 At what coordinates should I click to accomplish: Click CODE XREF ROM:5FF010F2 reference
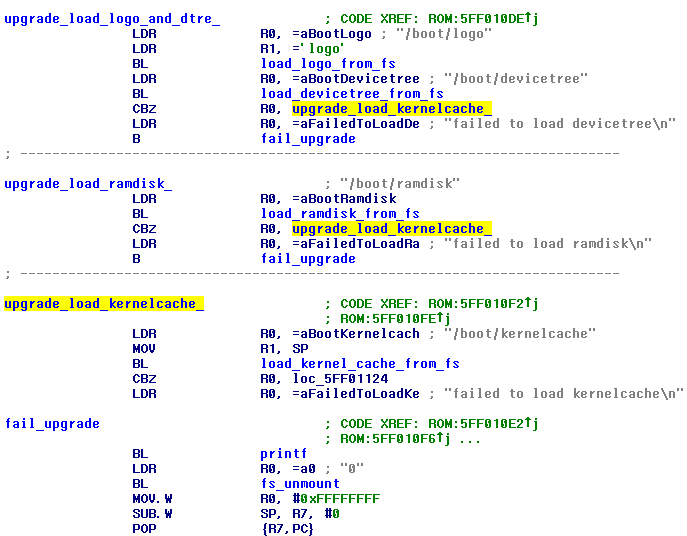(x=439, y=304)
